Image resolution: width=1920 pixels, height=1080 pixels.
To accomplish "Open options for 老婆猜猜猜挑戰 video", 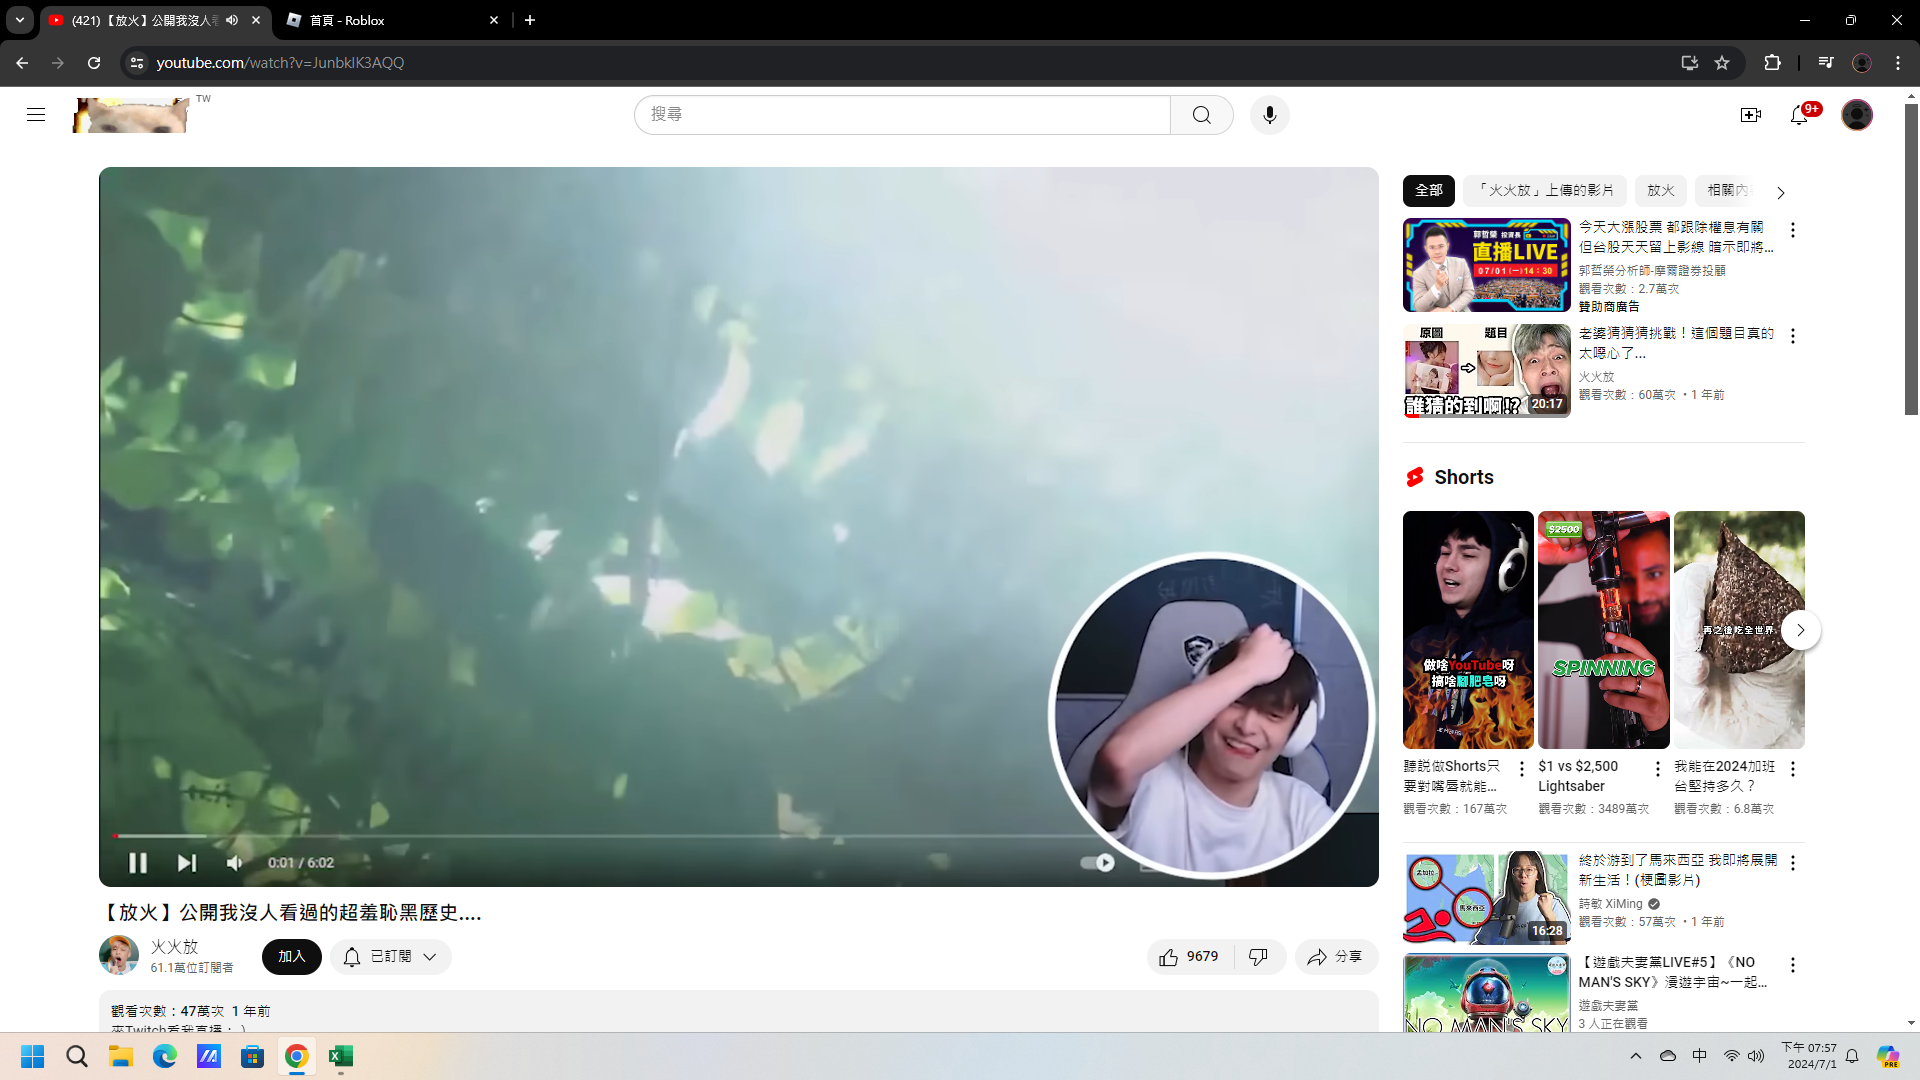I will (1792, 336).
